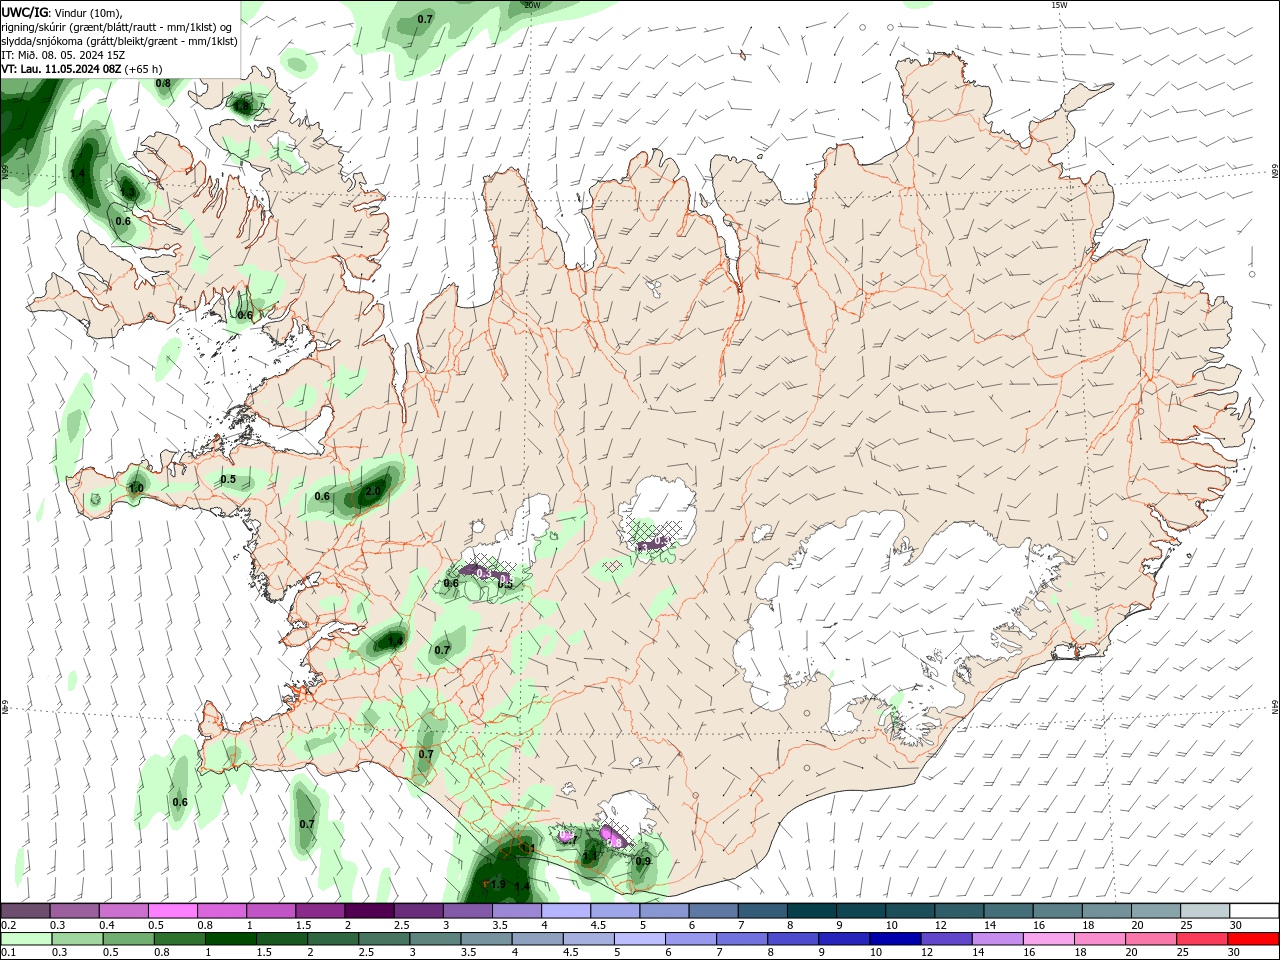This screenshot has width=1280, height=960.
Task: Click the '2.0' precipitation value on the map
Action: pyautogui.click(x=373, y=491)
